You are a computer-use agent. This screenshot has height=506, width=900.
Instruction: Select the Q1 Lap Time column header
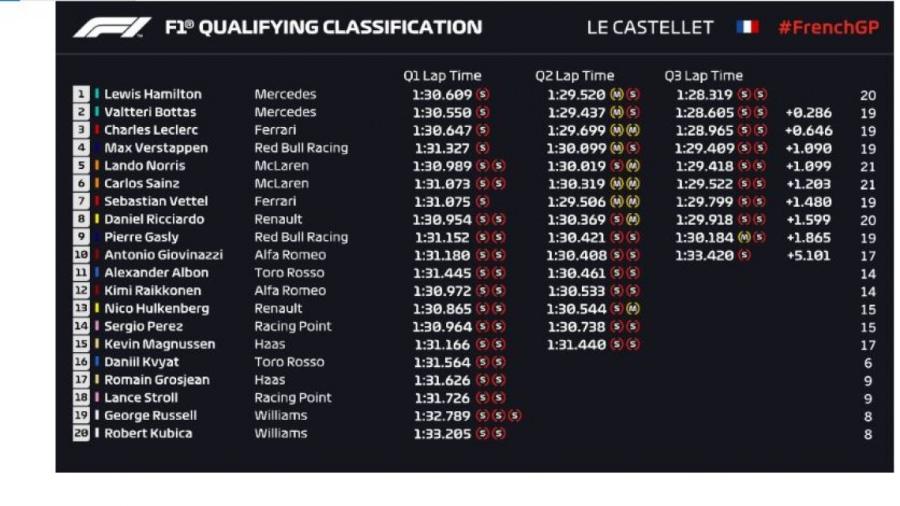(441, 75)
